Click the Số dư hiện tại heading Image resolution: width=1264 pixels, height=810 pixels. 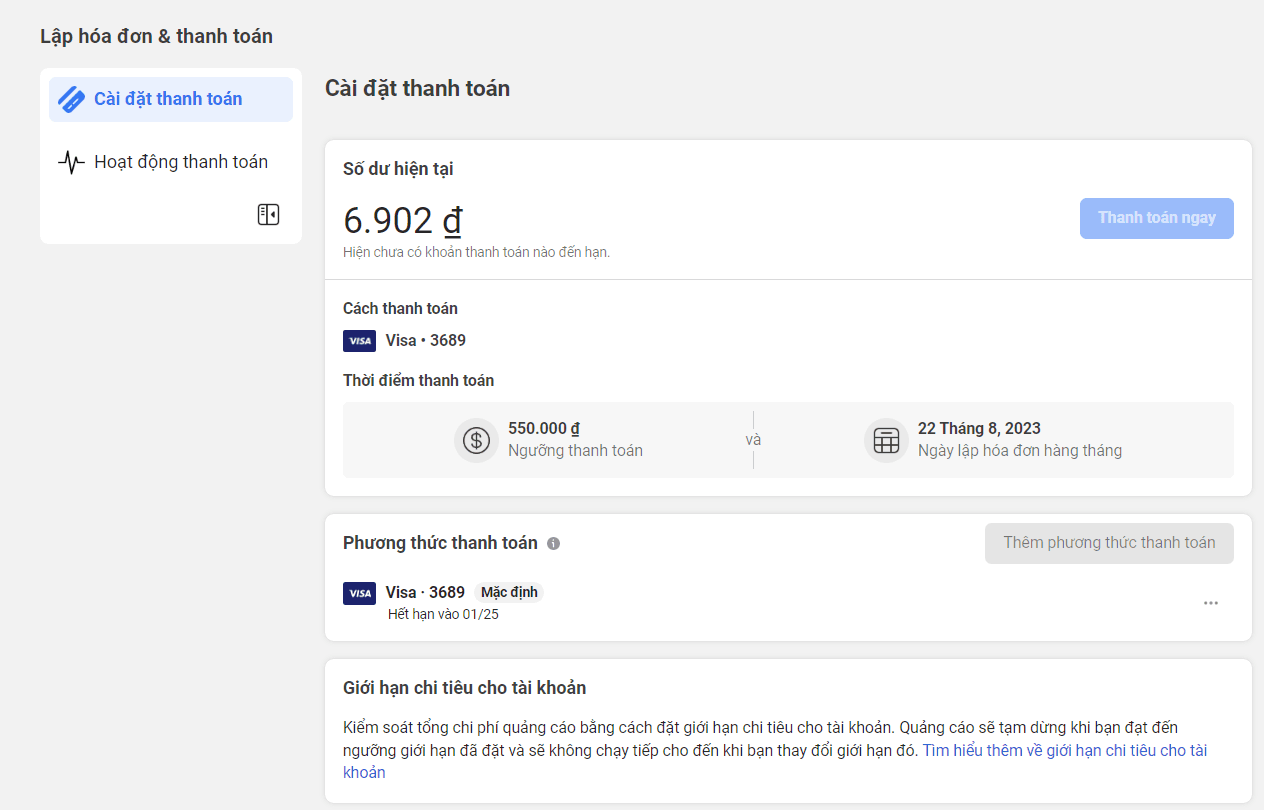coord(398,169)
